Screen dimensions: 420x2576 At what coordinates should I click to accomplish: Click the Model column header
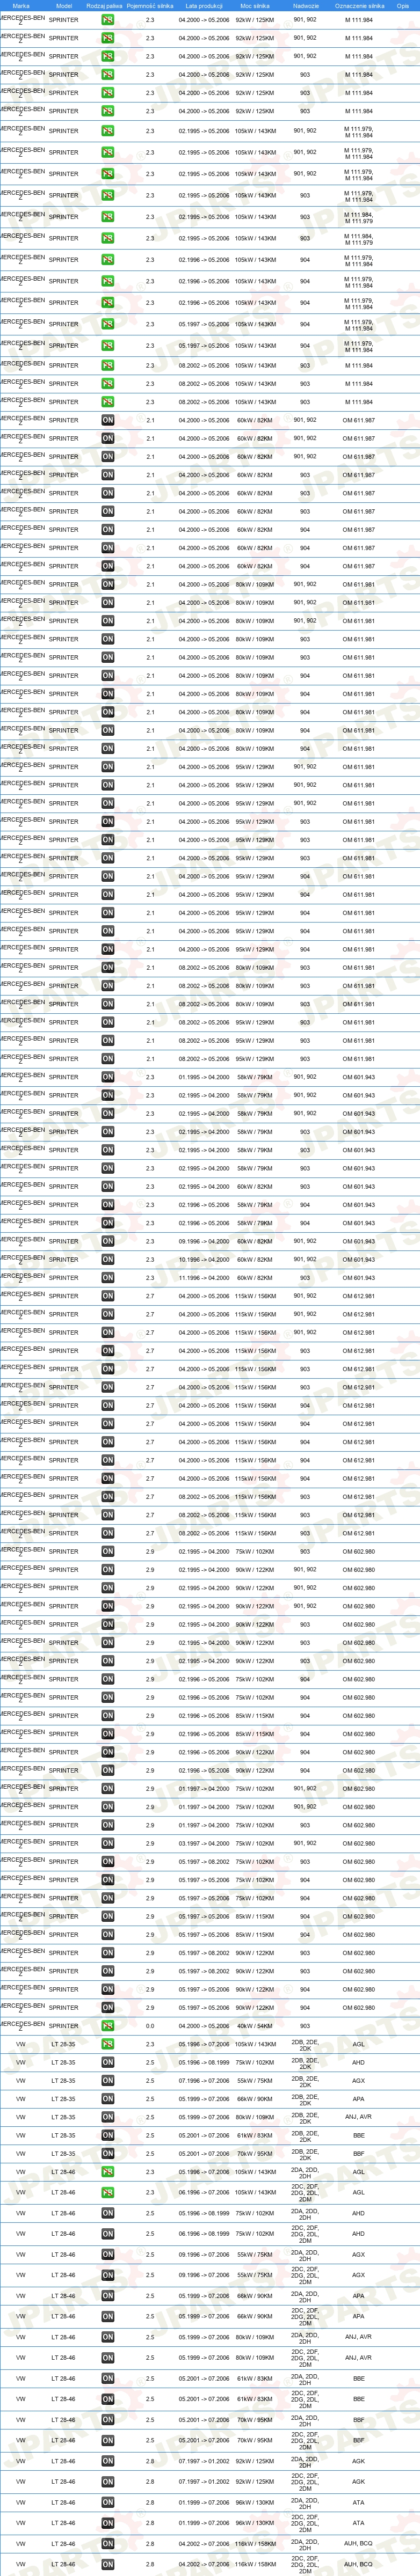pyautogui.click(x=64, y=5)
